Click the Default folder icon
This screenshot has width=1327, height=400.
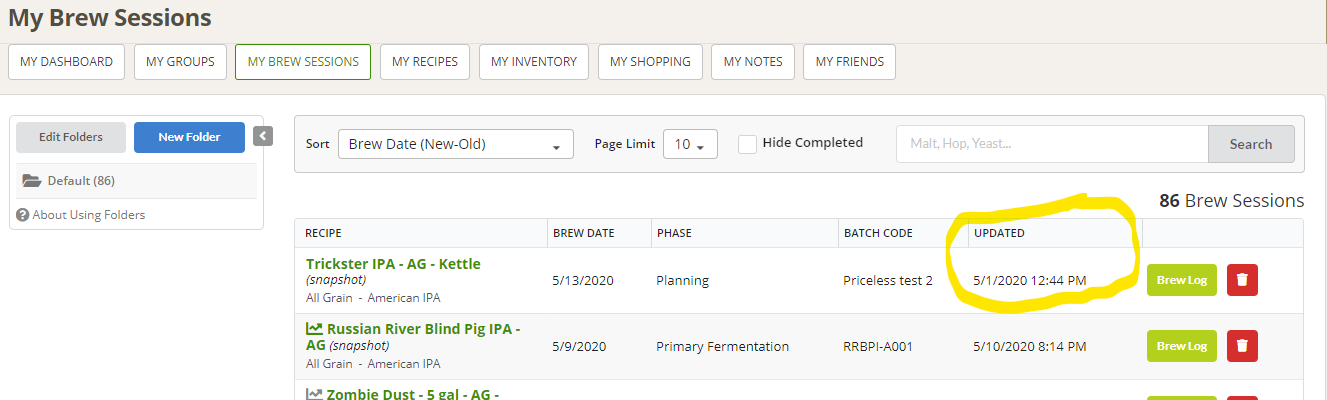pos(32,181)
